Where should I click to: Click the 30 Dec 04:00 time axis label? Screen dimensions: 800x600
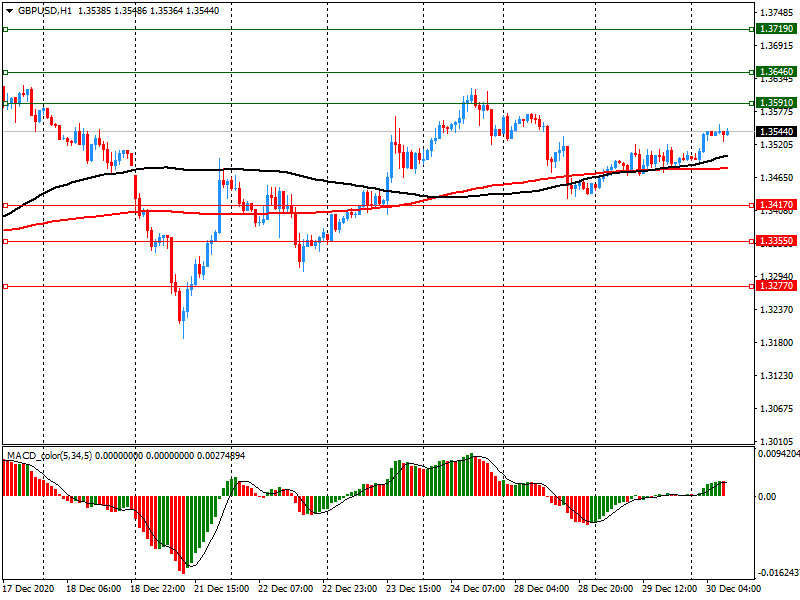point(733,589)
